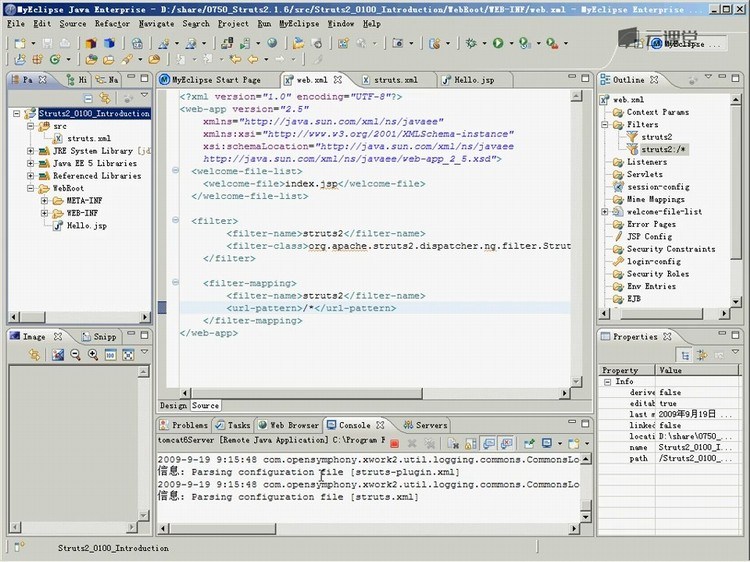Fold the filter-mapping element in editor

pos(176,283)
